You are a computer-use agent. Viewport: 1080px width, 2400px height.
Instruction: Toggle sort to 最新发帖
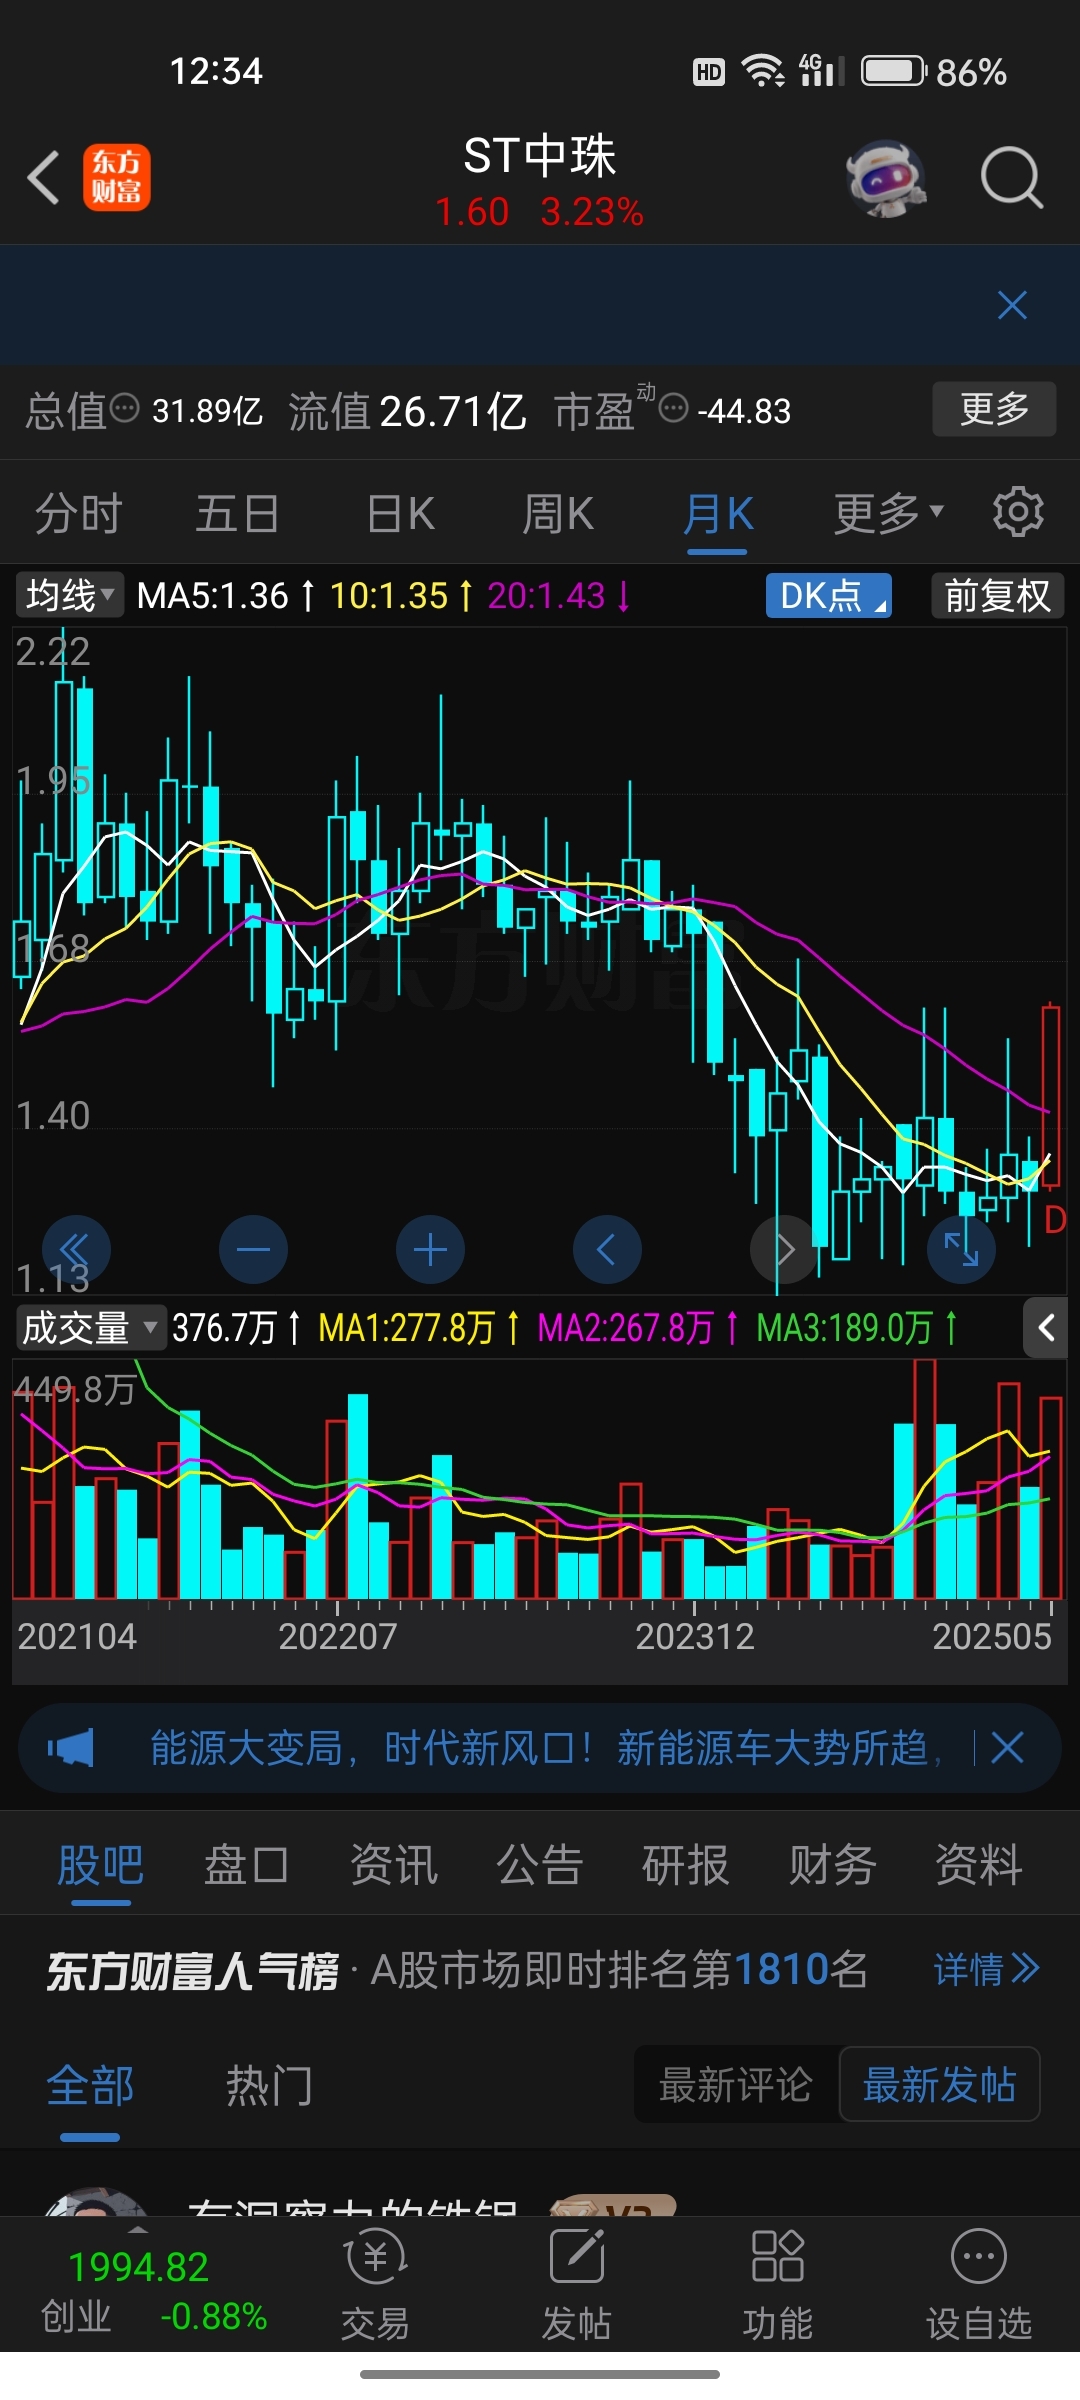tap(939, 2084)
